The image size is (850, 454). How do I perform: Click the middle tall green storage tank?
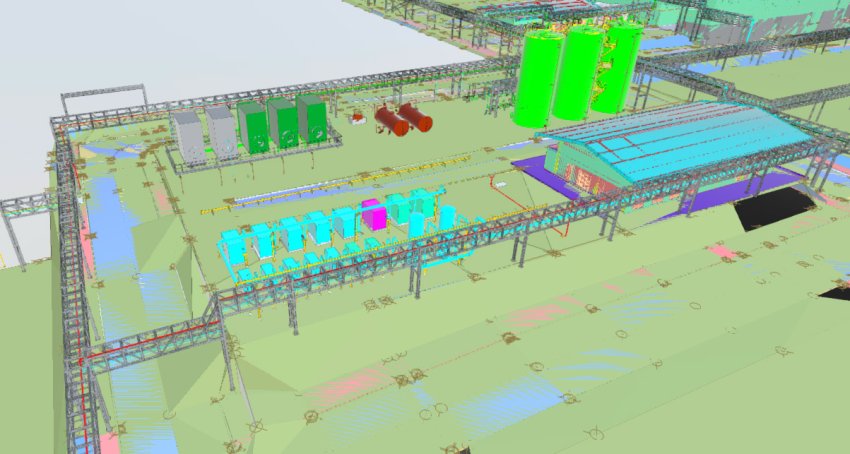tap(578, 75)
